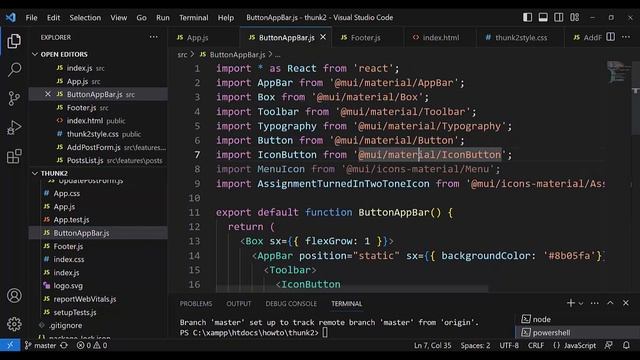The height and width of the screenshot is (360, 640).
Task: Open the terminal launch profile dropdown
Action: point(581,303)
